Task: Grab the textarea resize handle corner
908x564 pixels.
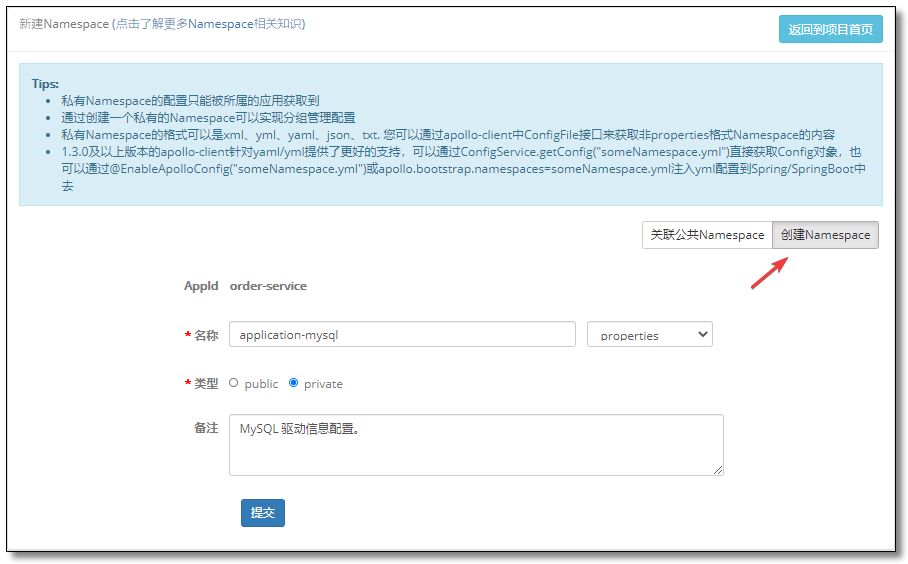Action: pos(718,470)
